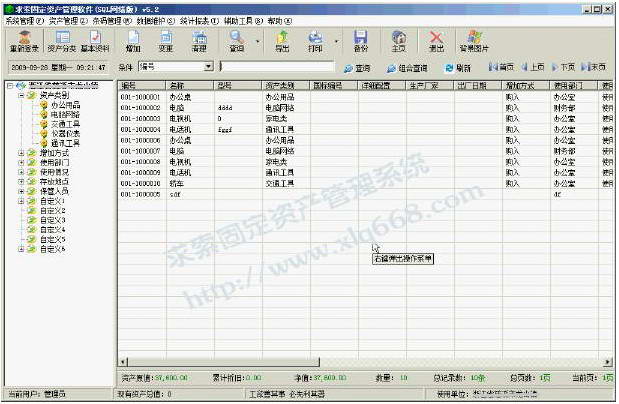Click the 刷新 refresh button
Image resolution: width=619 pixels, height=404 pixels.
tap(458, 68)
